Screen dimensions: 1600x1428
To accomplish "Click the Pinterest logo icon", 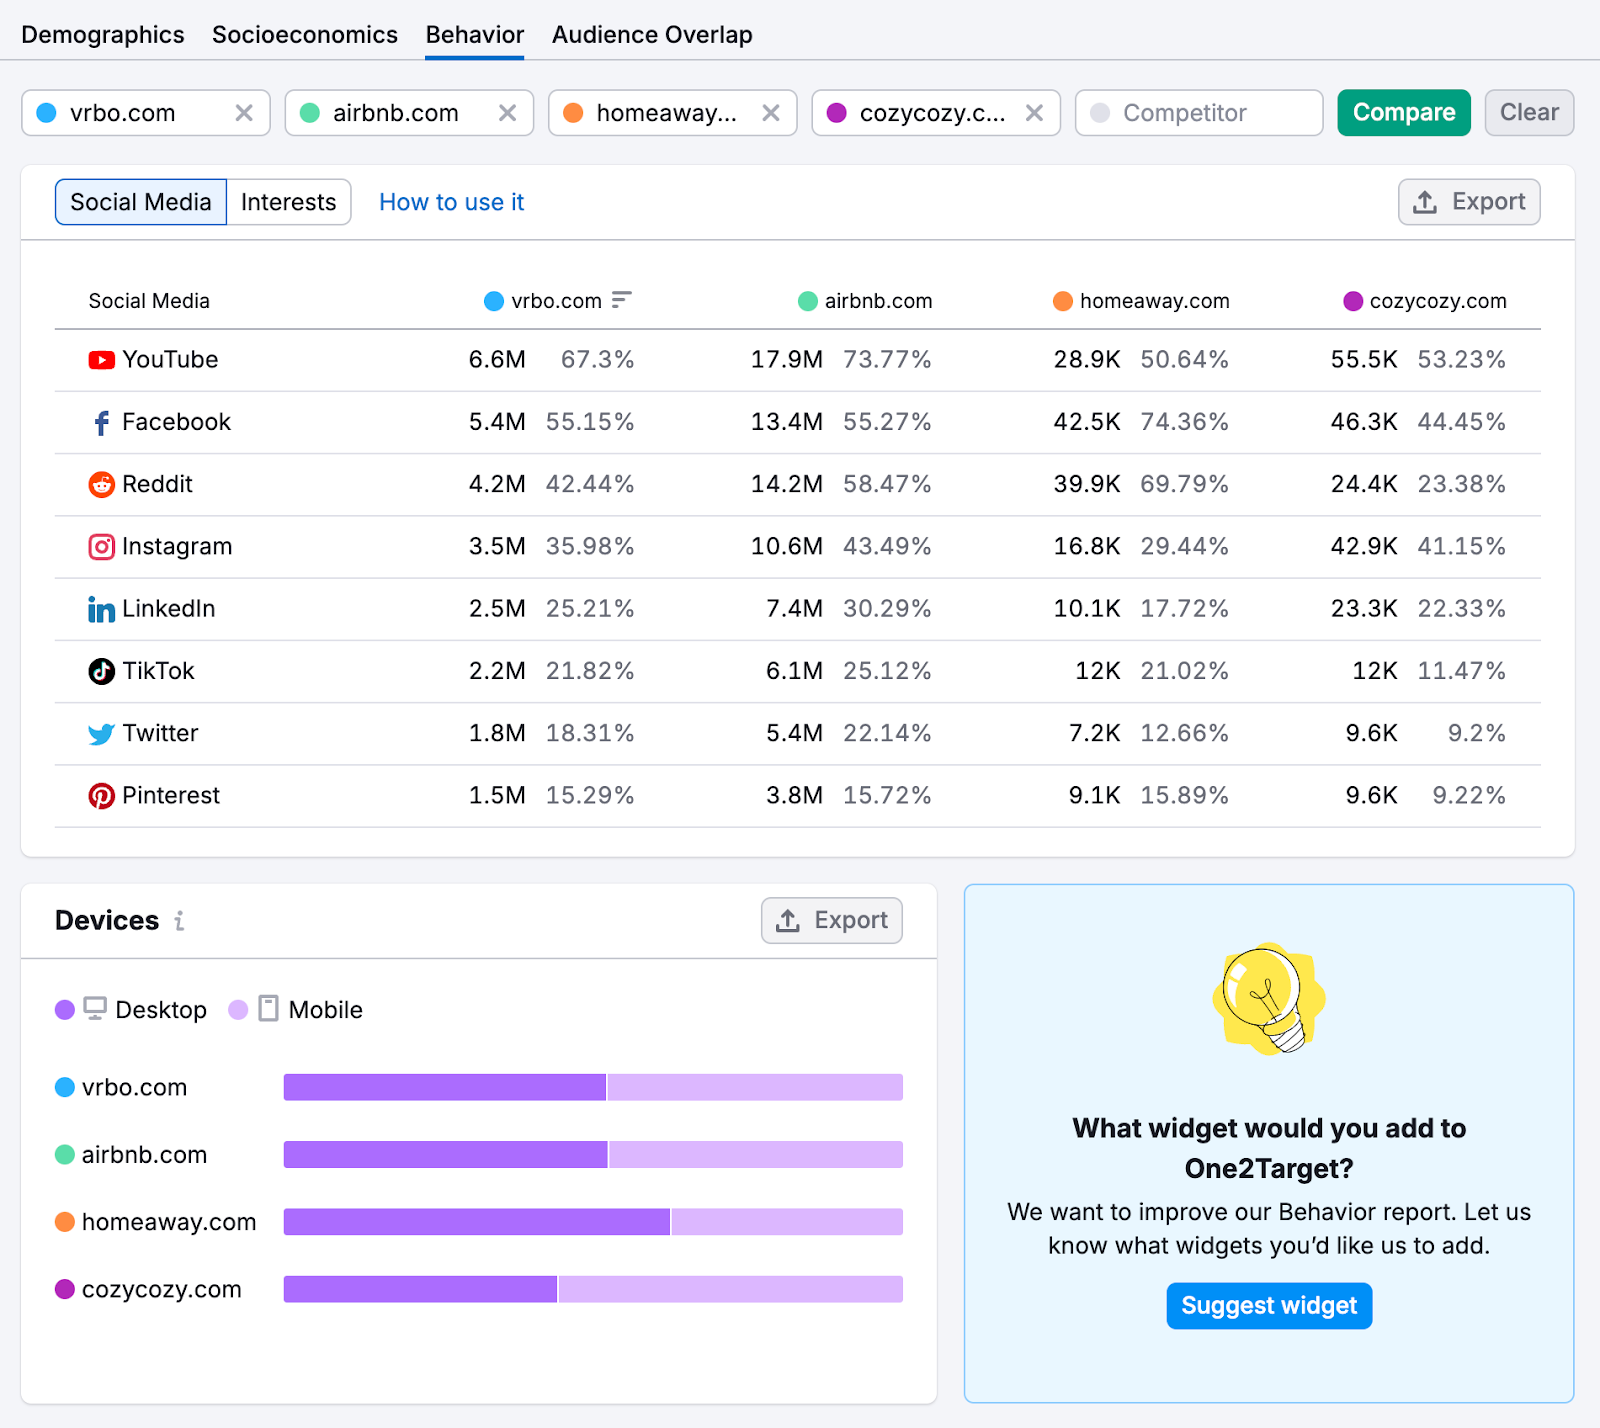I will coord(101,796).
